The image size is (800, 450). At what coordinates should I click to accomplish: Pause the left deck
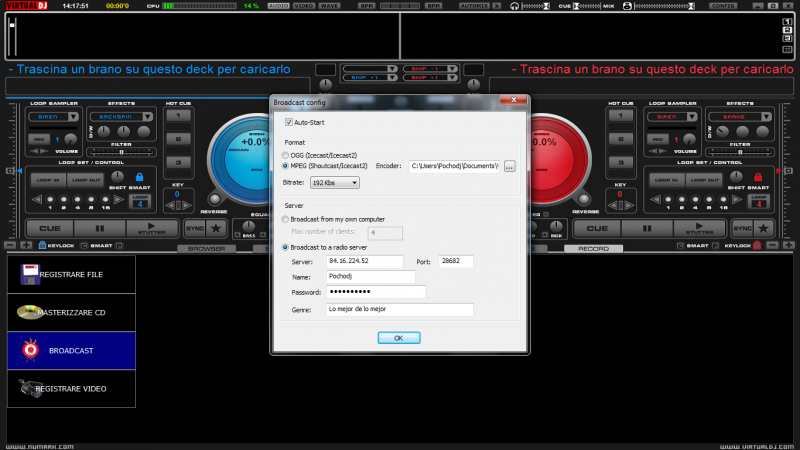coord(100,229)
